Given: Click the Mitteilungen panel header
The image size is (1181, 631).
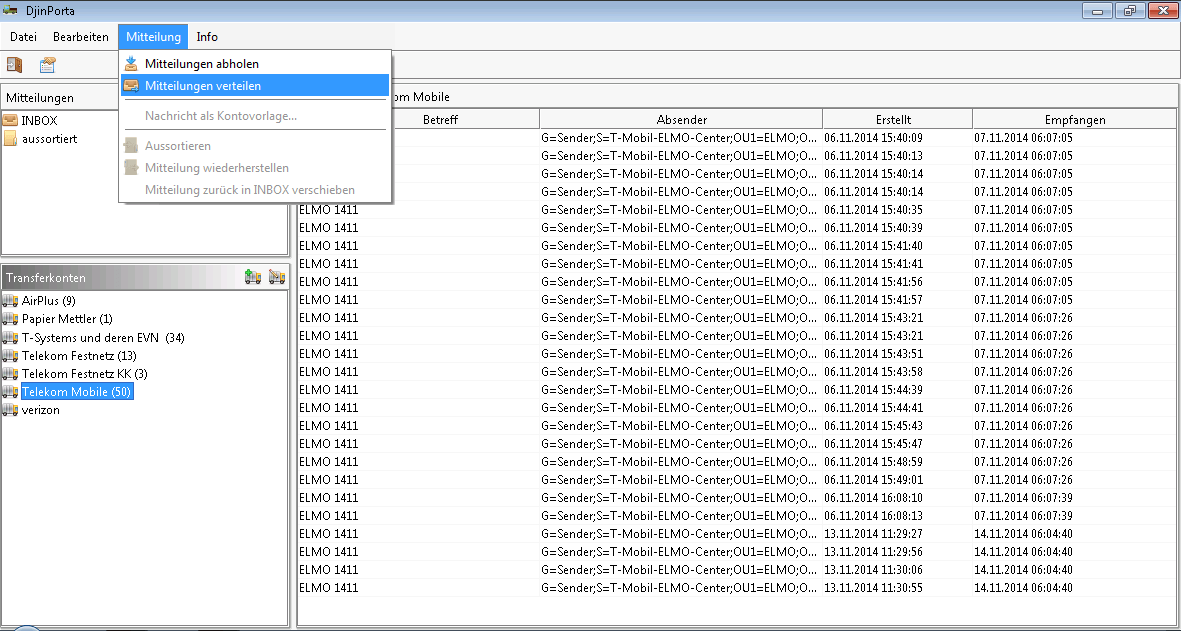Looking at the screenshot, I should tap(60, 97).
